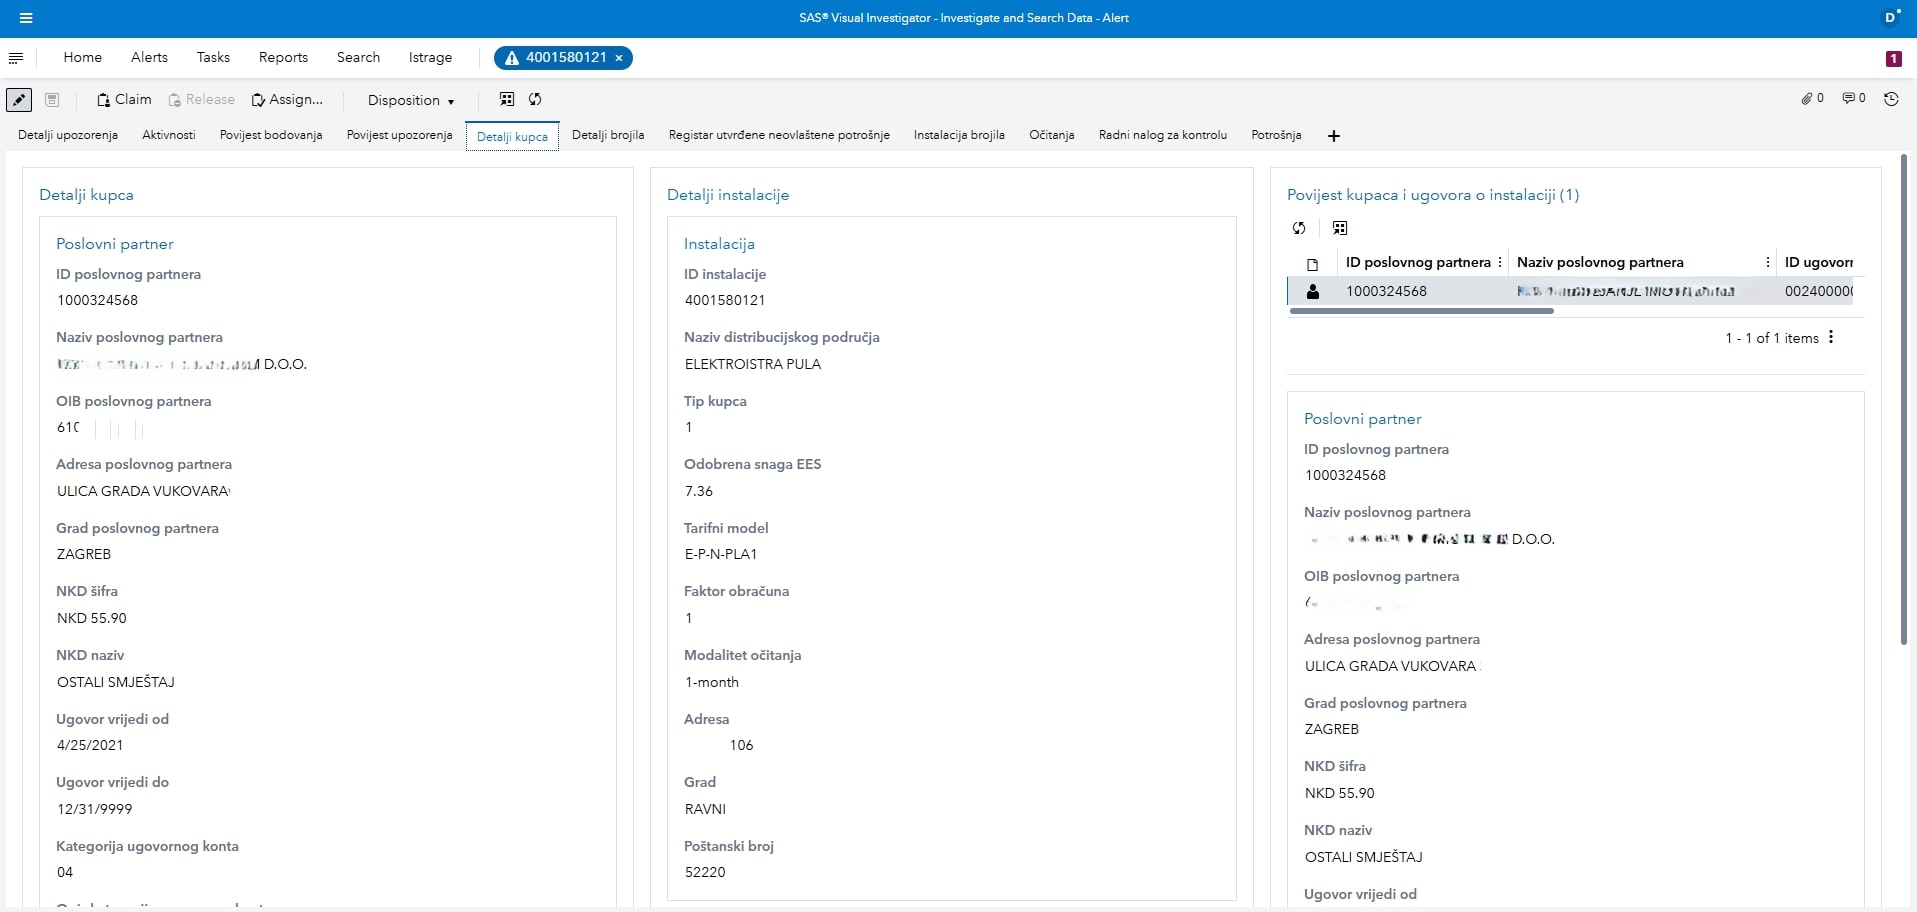Click the alert toolbar refresh icon
1917x912 pixels.
point(535,99)
